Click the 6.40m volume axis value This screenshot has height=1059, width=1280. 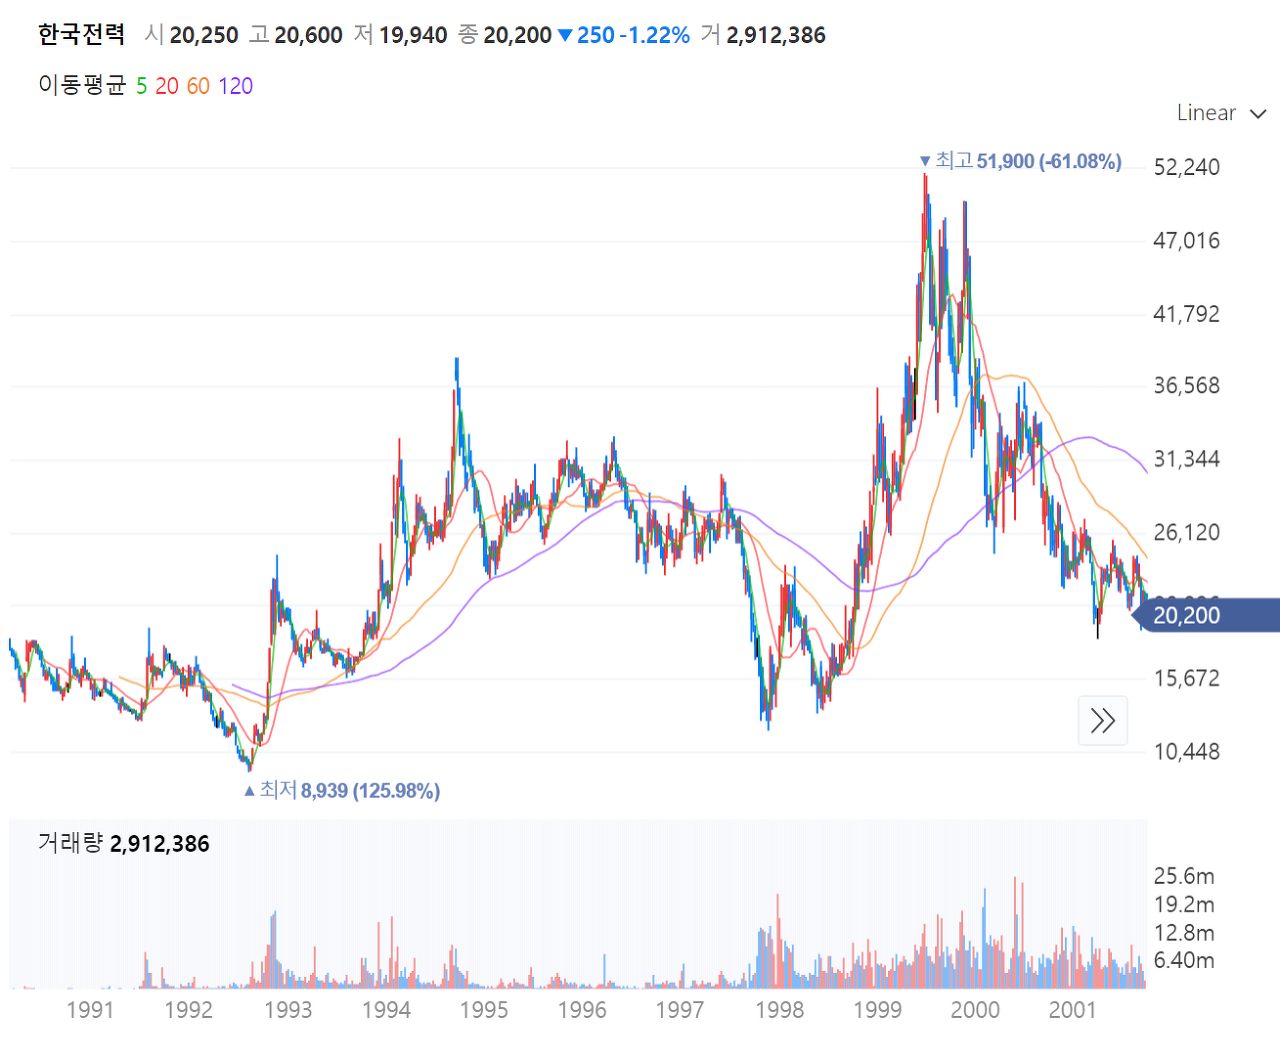coord(1184,960)
